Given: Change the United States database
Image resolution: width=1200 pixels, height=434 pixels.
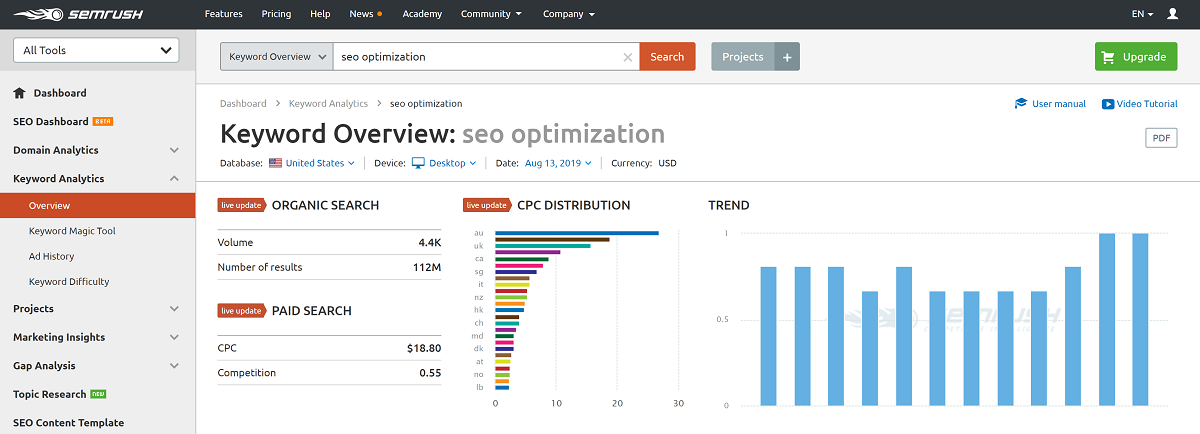Looking at the screenshot, I should [x=320, y=163].
